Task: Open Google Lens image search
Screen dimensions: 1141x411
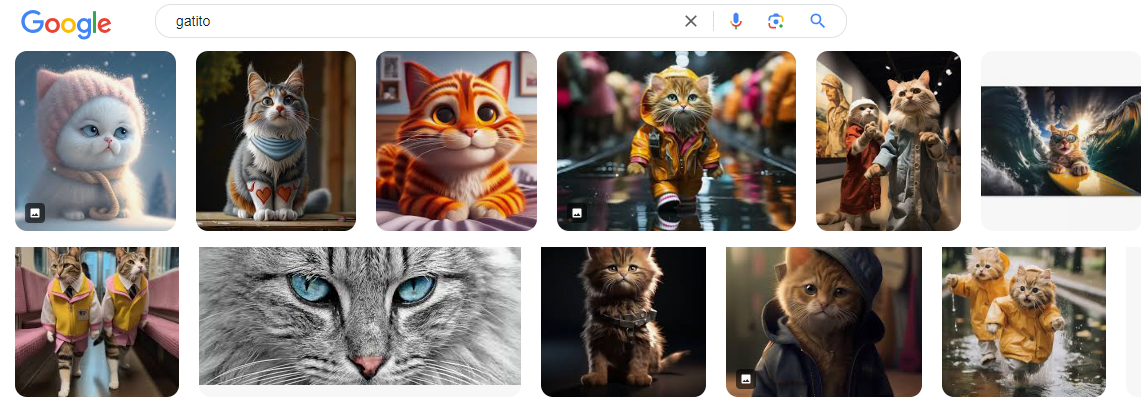Action: click(775, 21)
